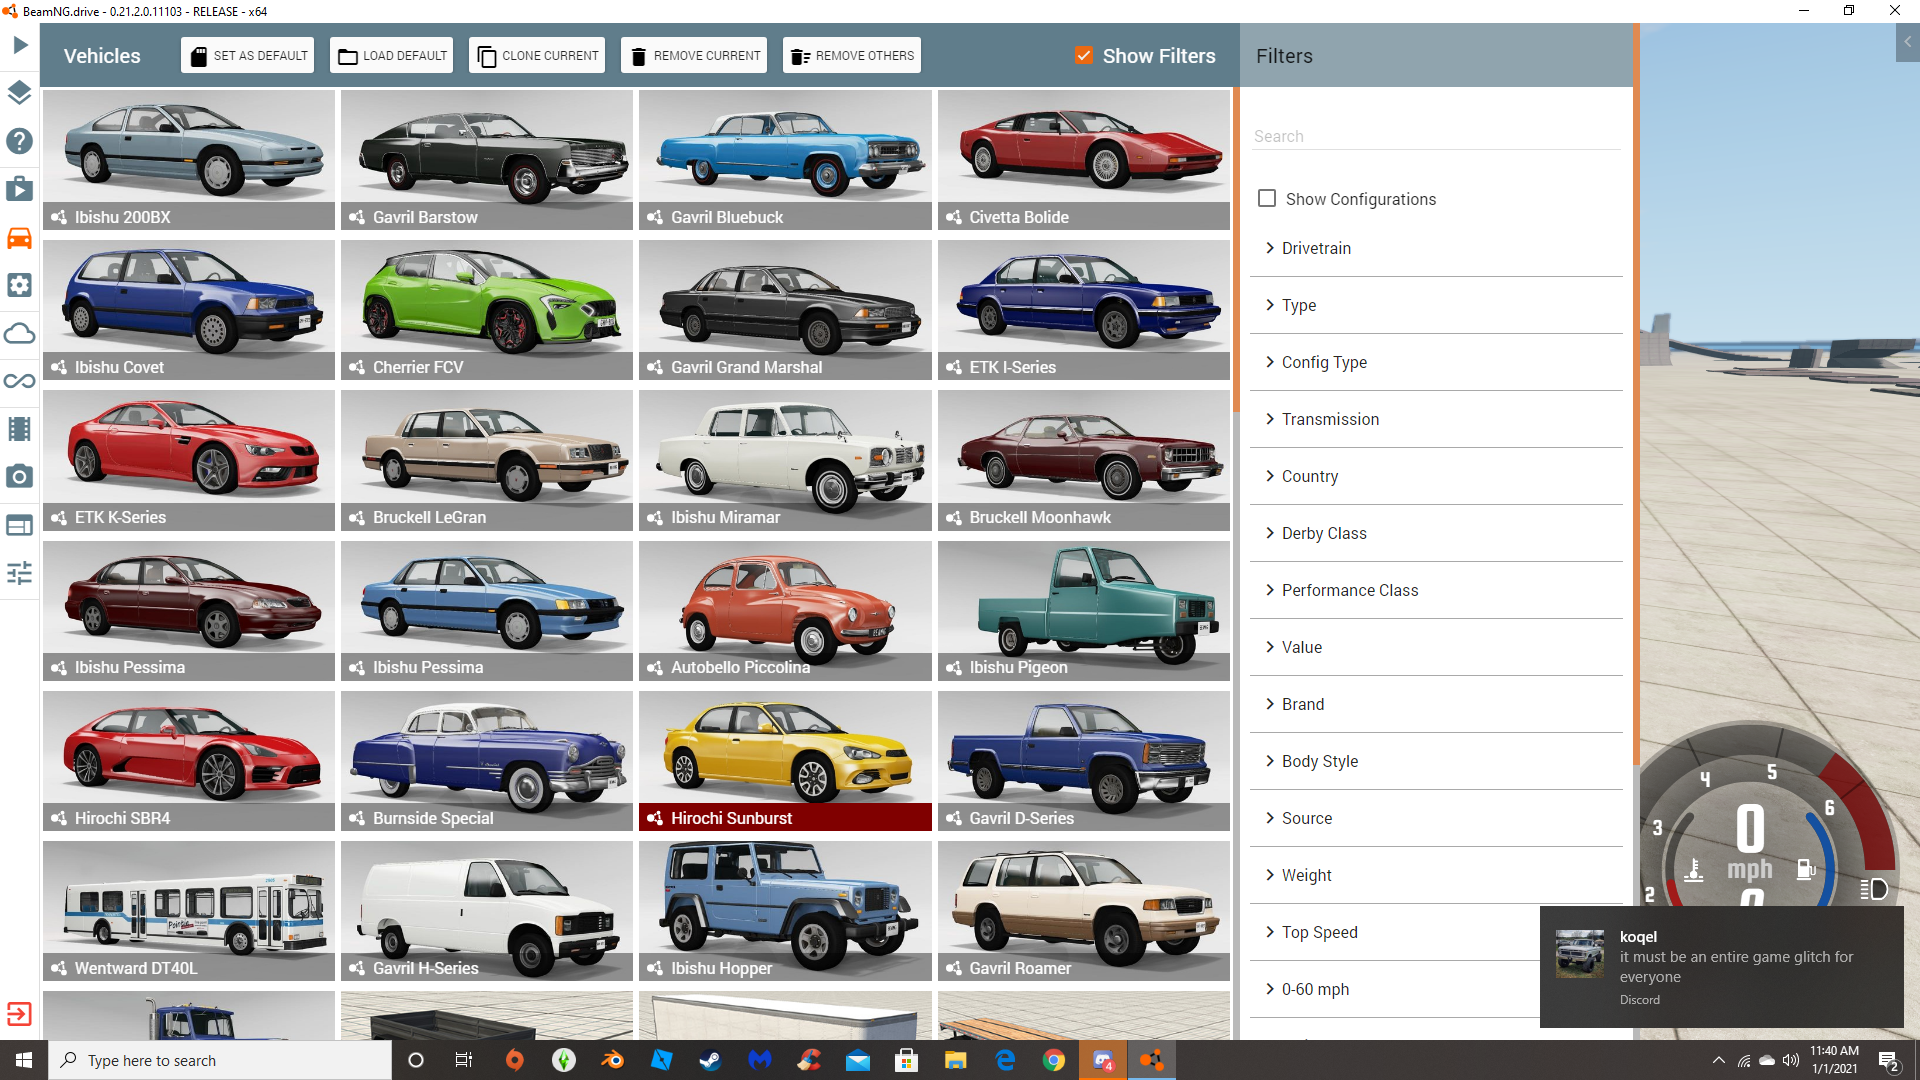The height and width of the screenshot is (1080, 1920).
Task: Enable the Show Configurations checkbox
Action: tap(1267, 198)
